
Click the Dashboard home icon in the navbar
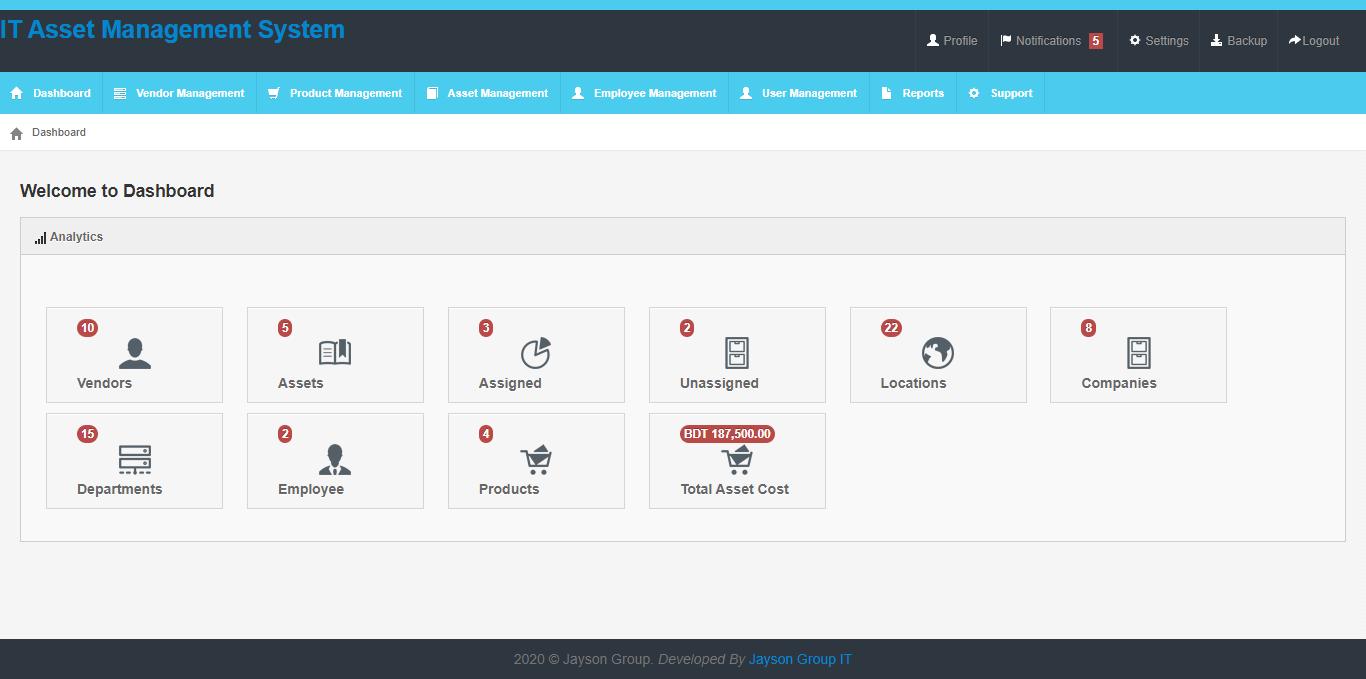16,93
